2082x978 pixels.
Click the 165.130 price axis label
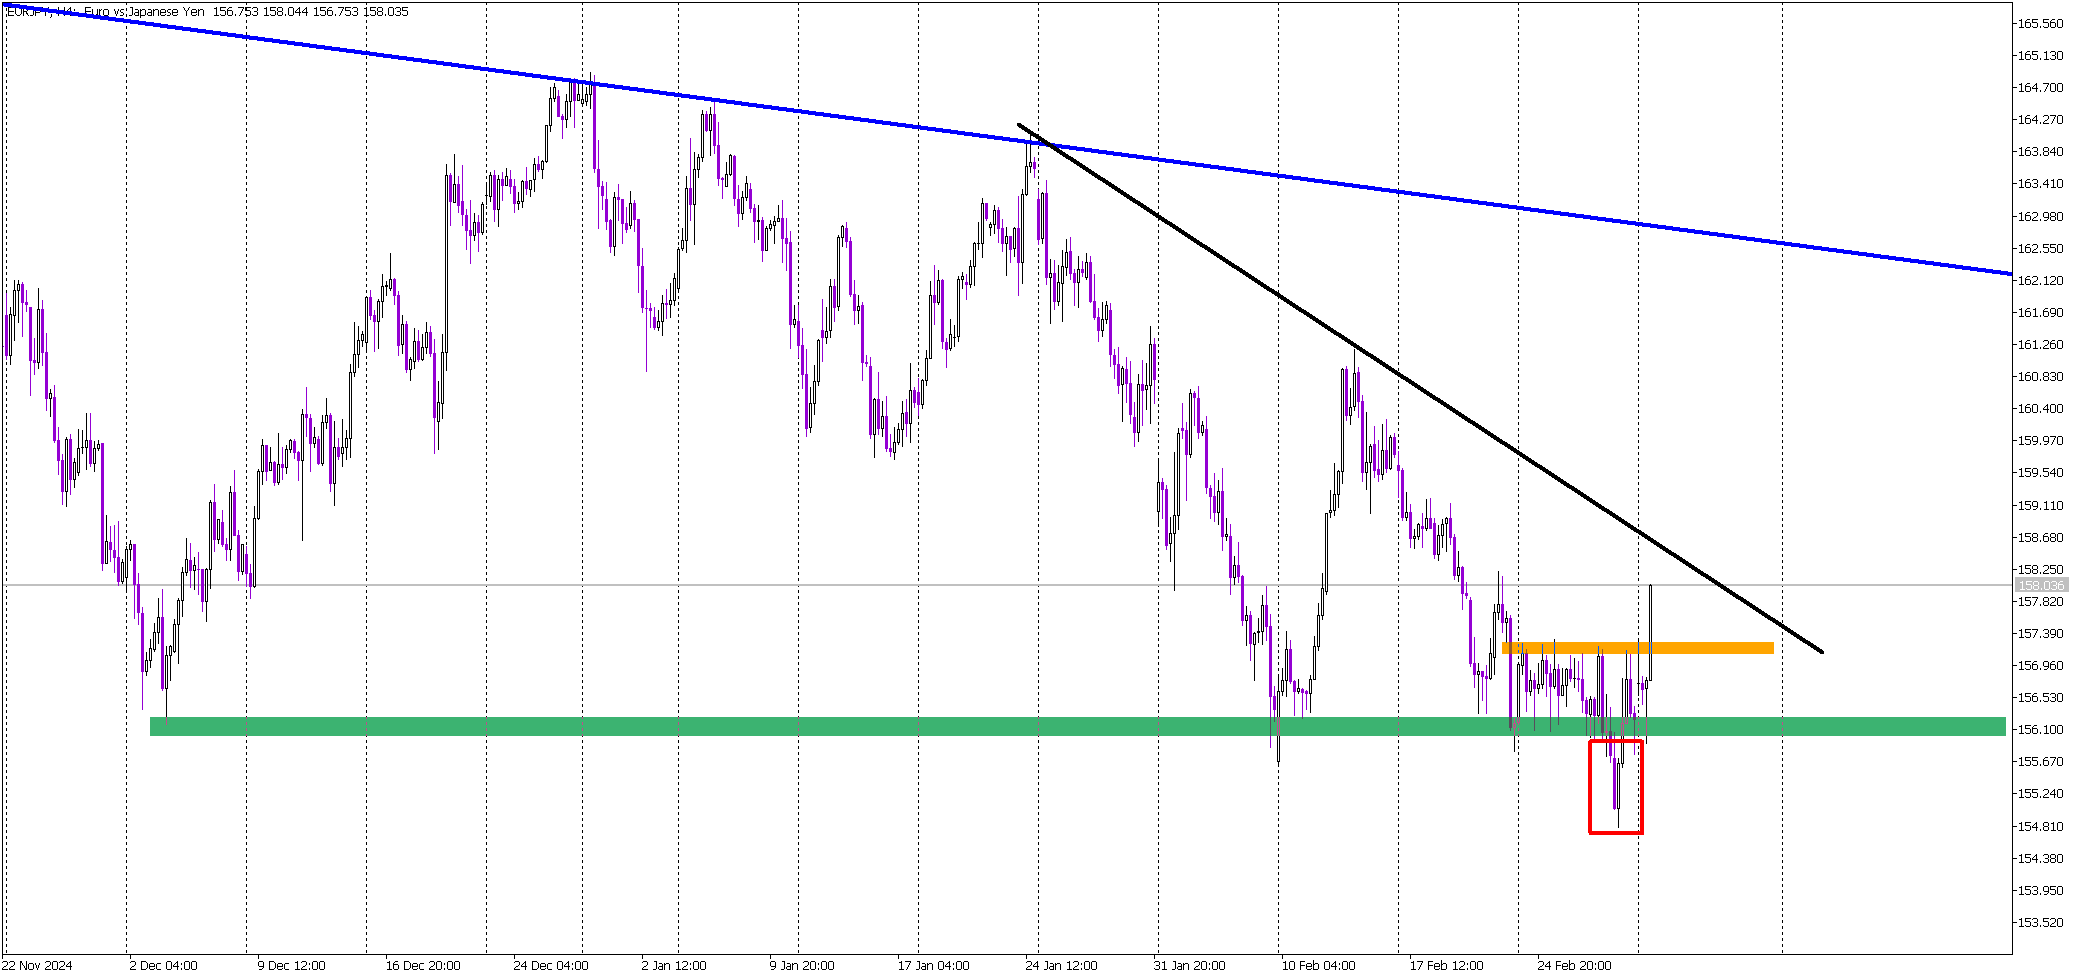click(2040, 55)
